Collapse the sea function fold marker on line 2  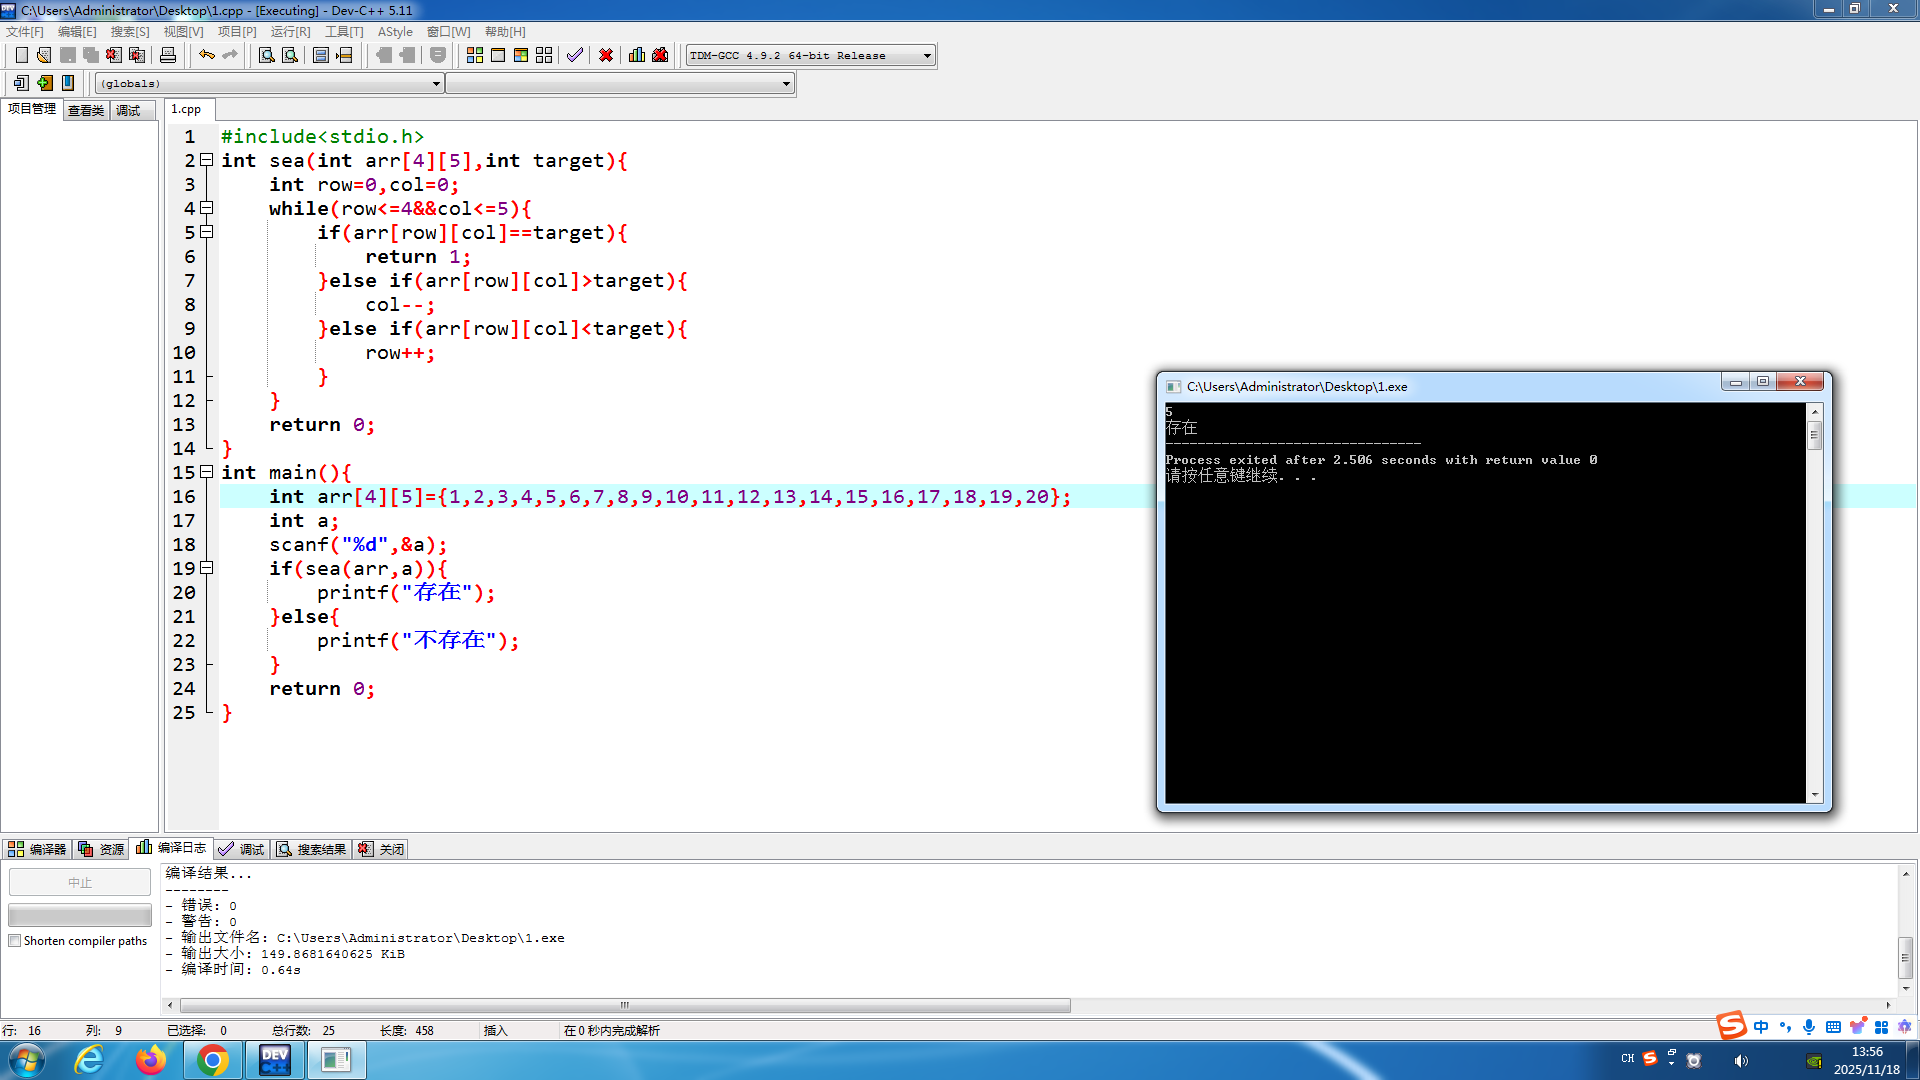[x=206, y=160]
